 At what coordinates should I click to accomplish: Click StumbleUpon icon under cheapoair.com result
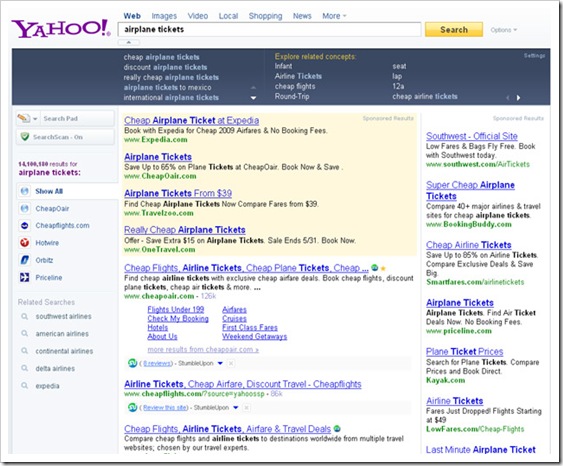132,363
